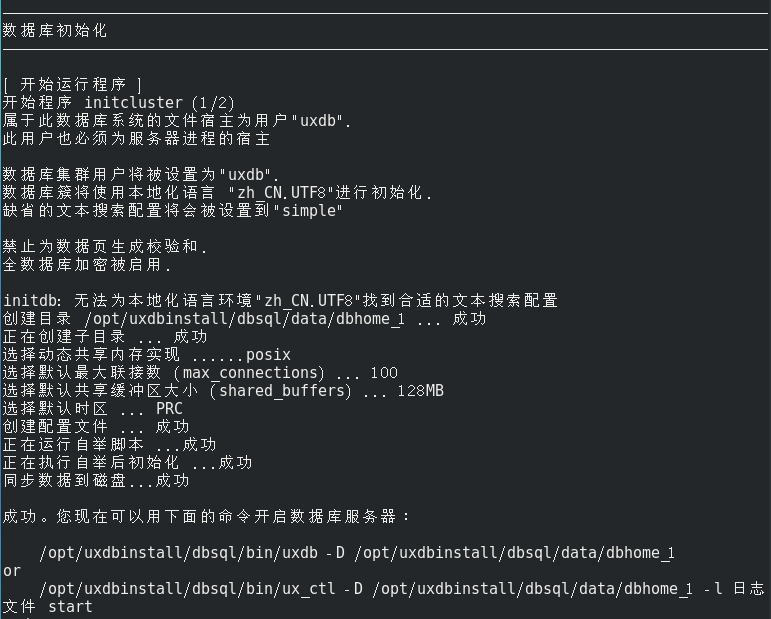Click the 禁止为数据页生成校验和 line

coord(105,246)
